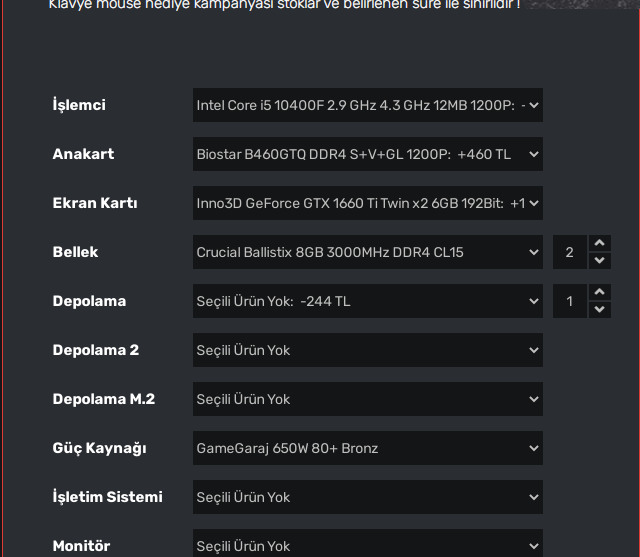Open the Depolama 2 dropdown
Screen dimensions: 640x557
(x=368, y=350)
